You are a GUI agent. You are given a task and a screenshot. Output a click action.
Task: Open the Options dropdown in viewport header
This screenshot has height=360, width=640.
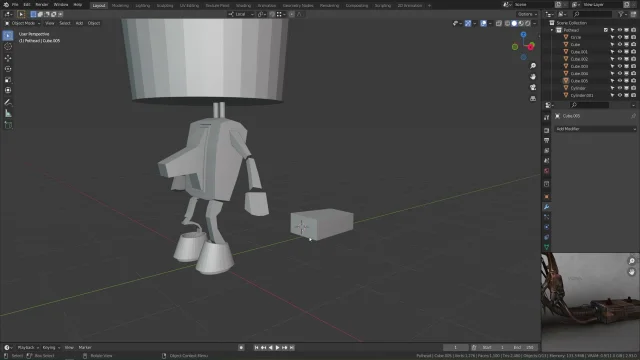tap(527, 14)
